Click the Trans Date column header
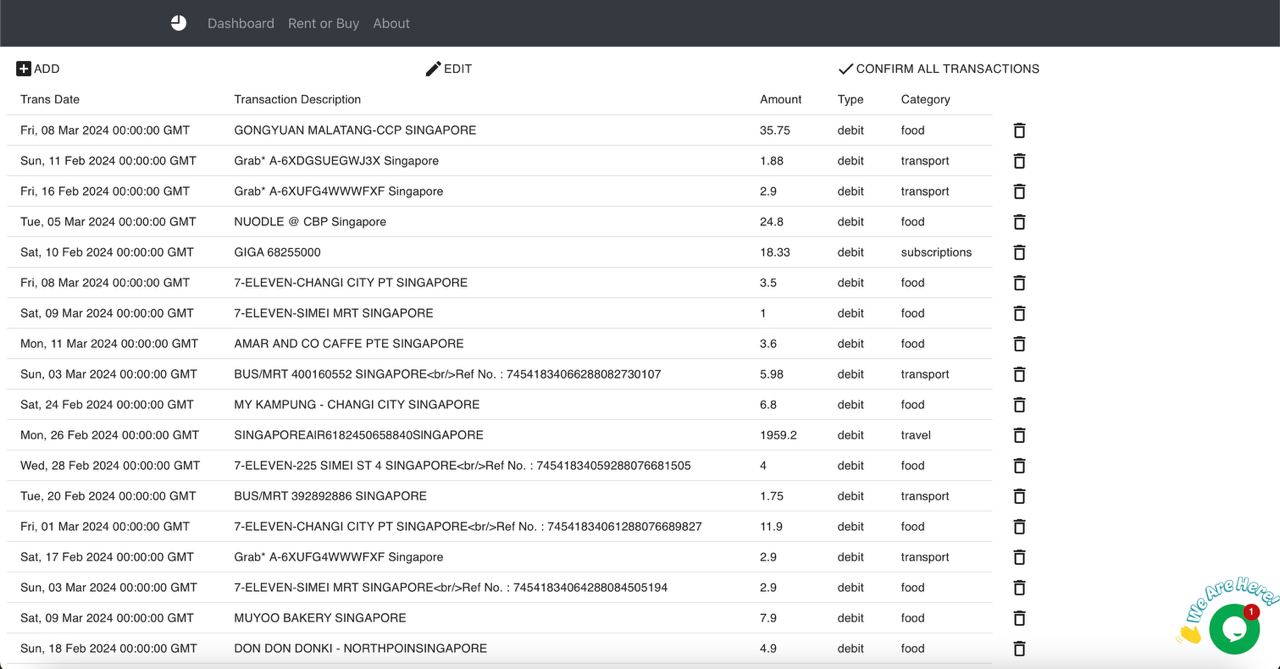The image size is (1280, 669). tap(50, 99)
